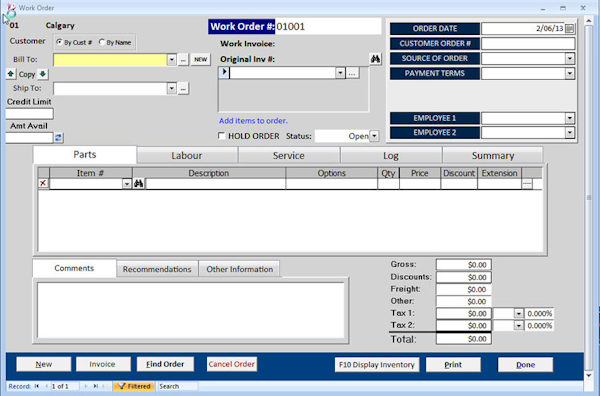
Task: Switch to the Service tab
Action: pyautogui.click(x=289, y=155)
